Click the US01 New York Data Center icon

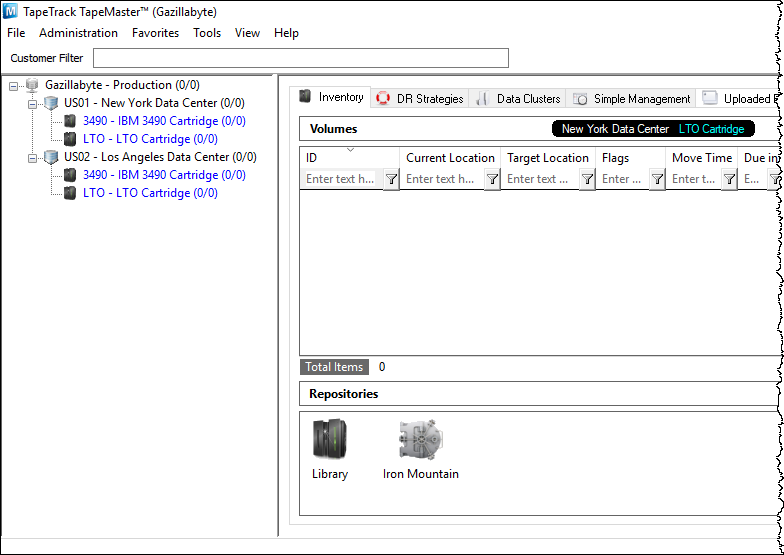[51, 103]
